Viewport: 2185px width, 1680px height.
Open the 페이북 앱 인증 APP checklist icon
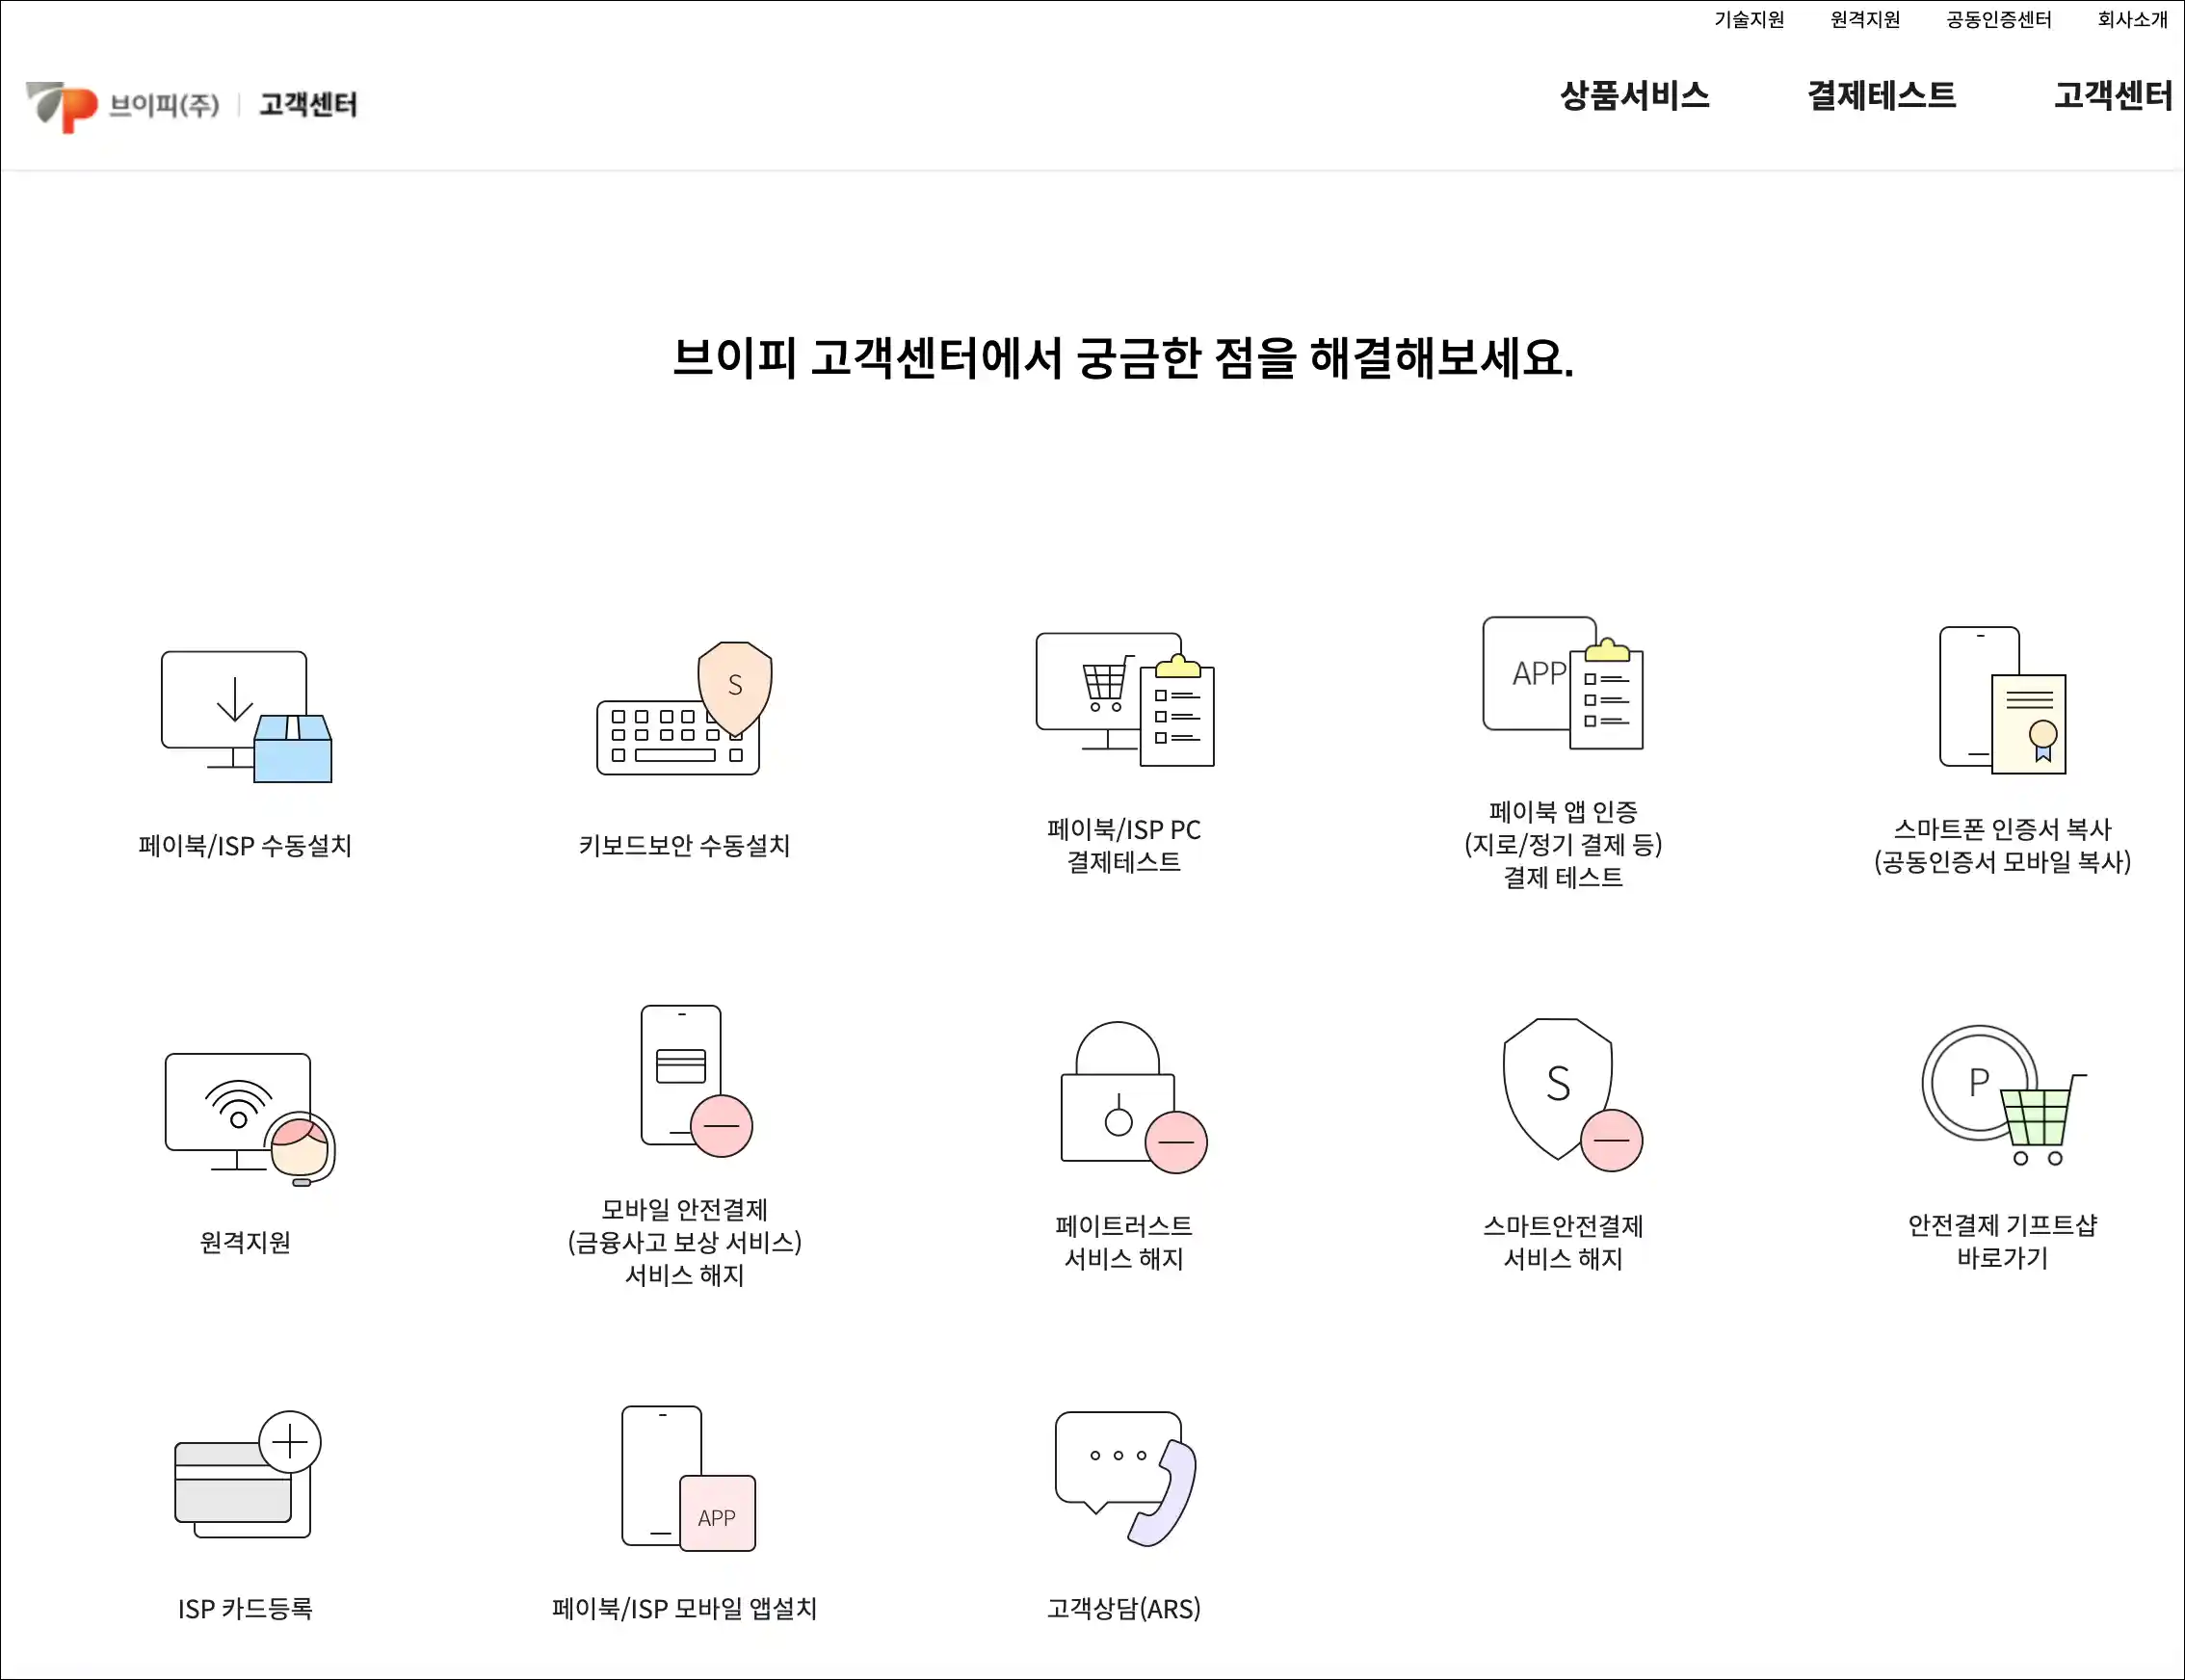click(1563, 683)
